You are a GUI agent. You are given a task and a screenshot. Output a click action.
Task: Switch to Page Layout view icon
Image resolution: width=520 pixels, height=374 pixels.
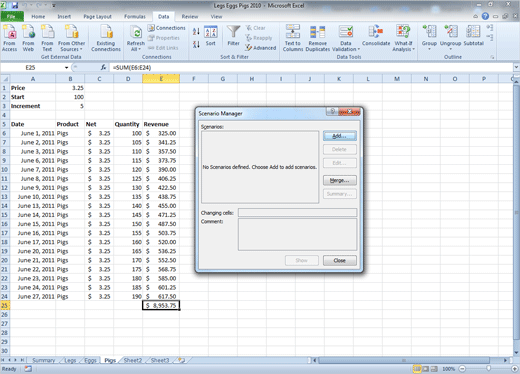426,369
